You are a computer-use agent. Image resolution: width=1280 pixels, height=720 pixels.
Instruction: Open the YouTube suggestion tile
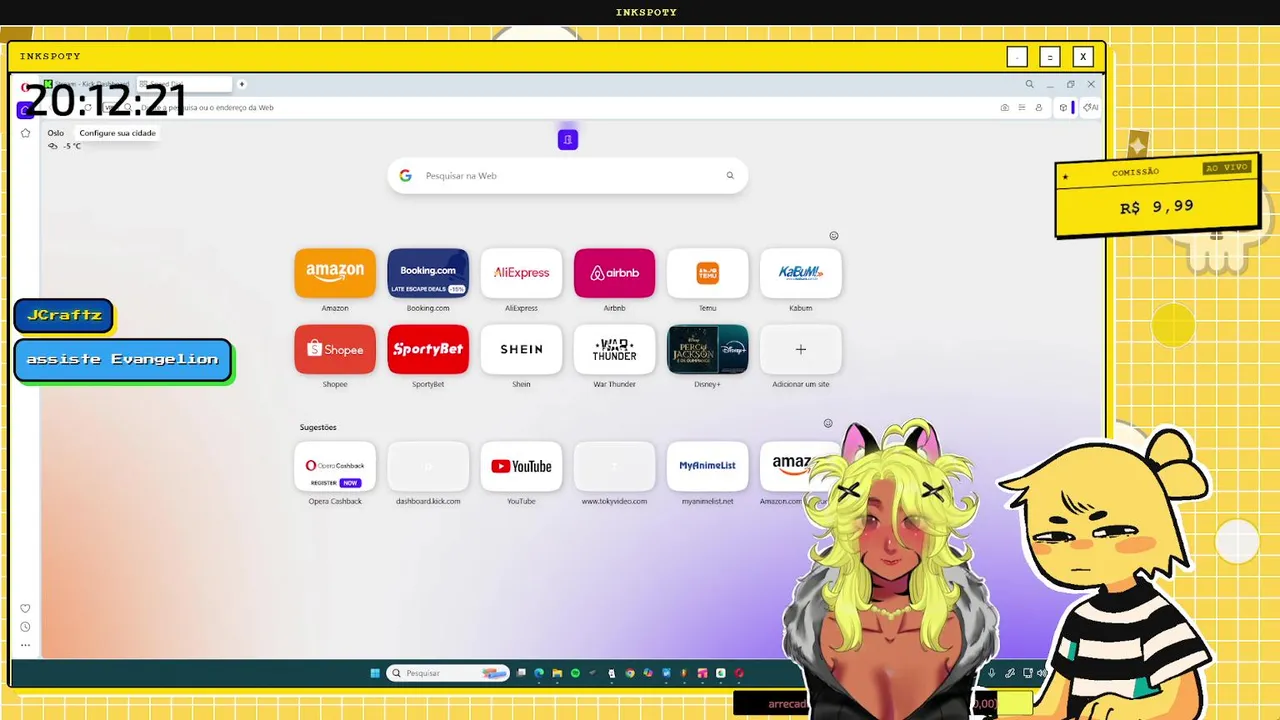pyautogui.click(x=521, y=466)
